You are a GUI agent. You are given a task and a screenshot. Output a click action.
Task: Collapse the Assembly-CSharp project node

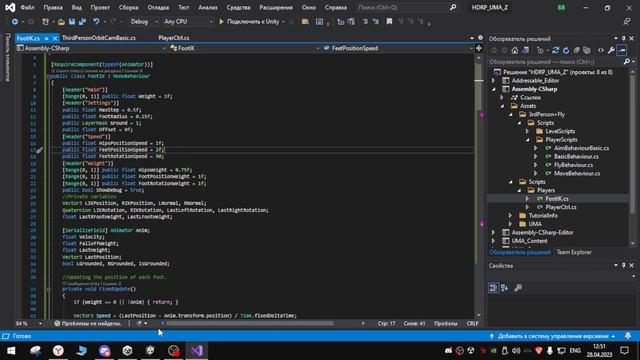point(493,89)
